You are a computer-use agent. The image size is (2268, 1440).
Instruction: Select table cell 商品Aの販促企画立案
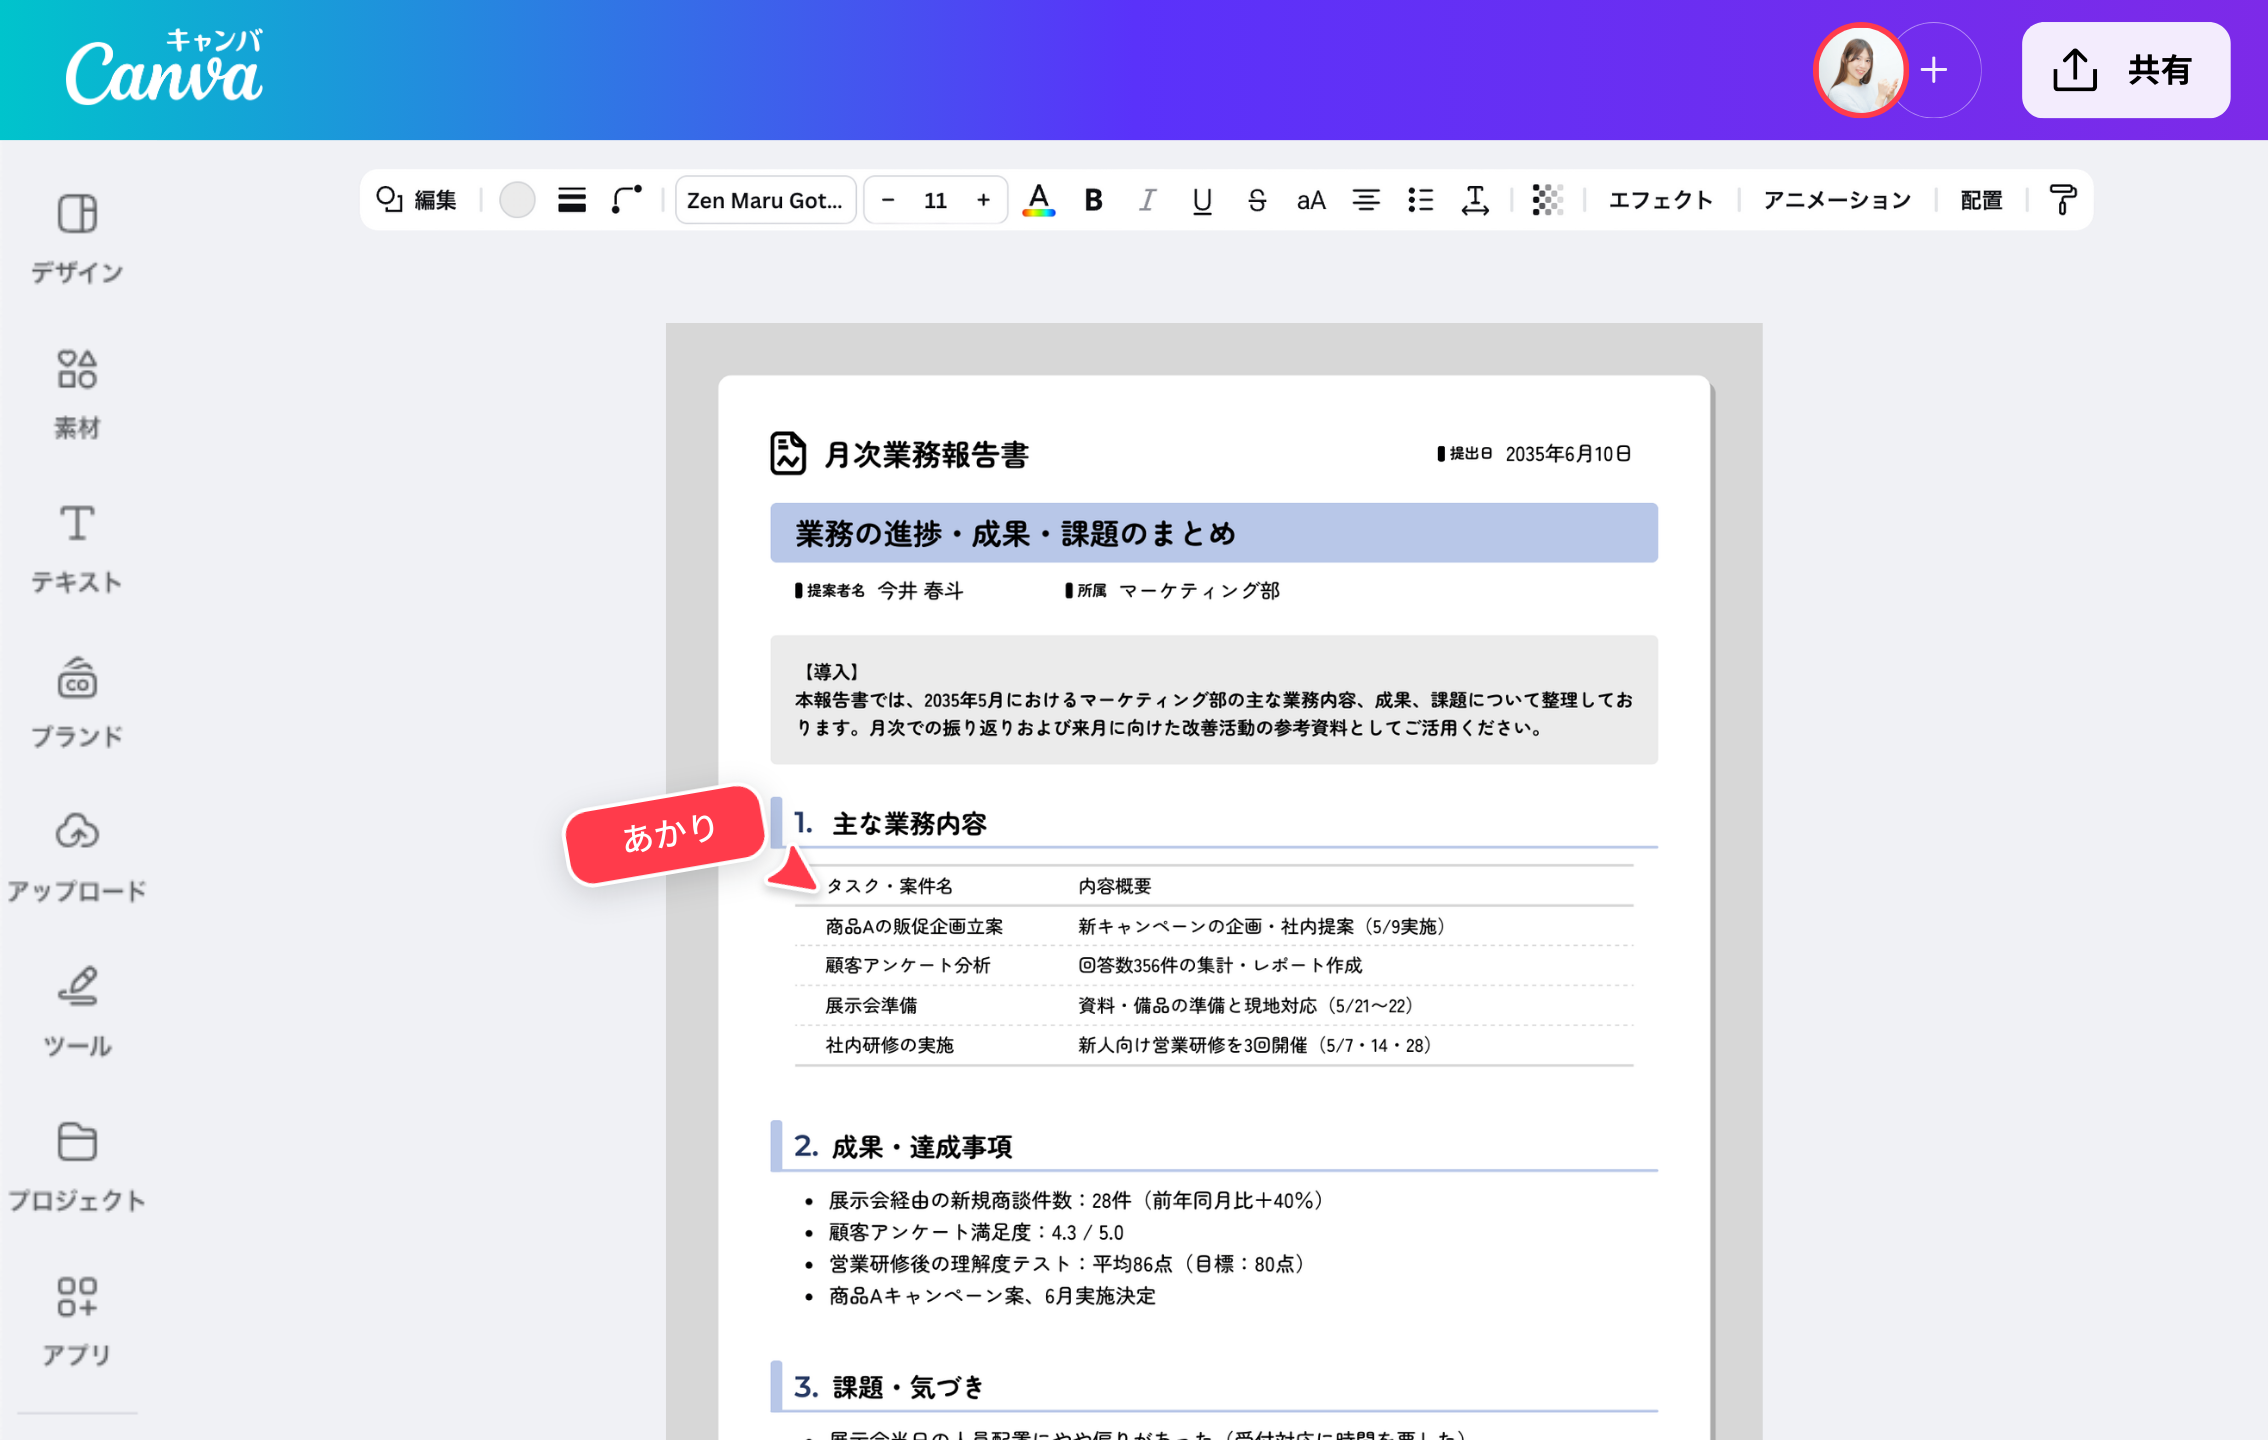(x=914, y=926)
